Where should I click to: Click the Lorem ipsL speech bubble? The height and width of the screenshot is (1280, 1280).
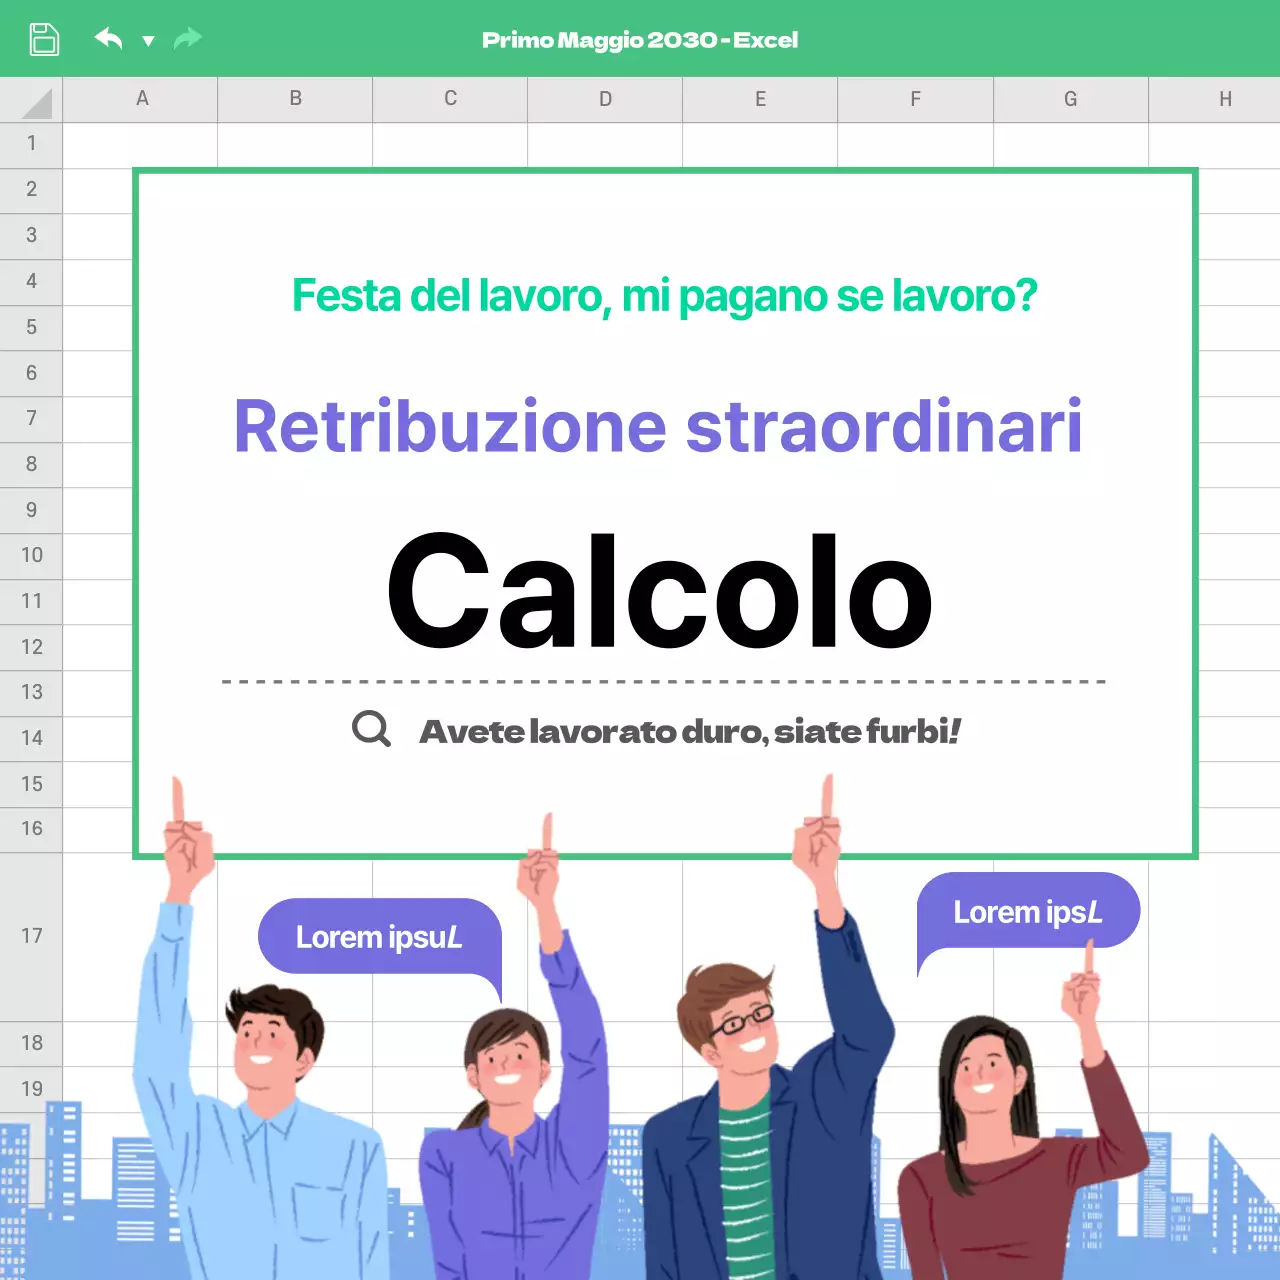click(1027, 911)
